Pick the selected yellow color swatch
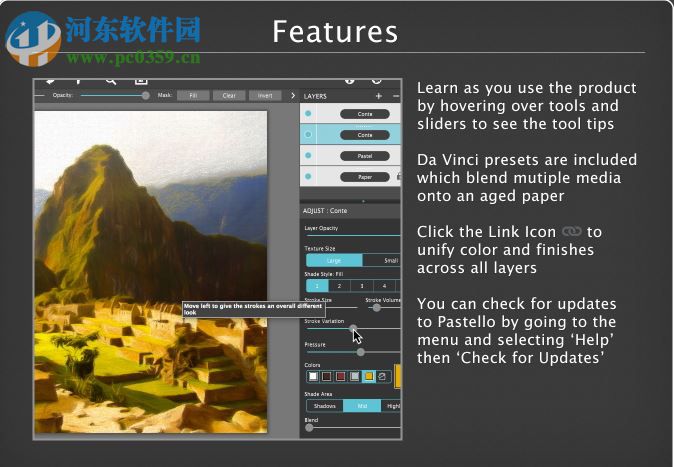The width and height of the screenshot is (674, 467). 368,377
